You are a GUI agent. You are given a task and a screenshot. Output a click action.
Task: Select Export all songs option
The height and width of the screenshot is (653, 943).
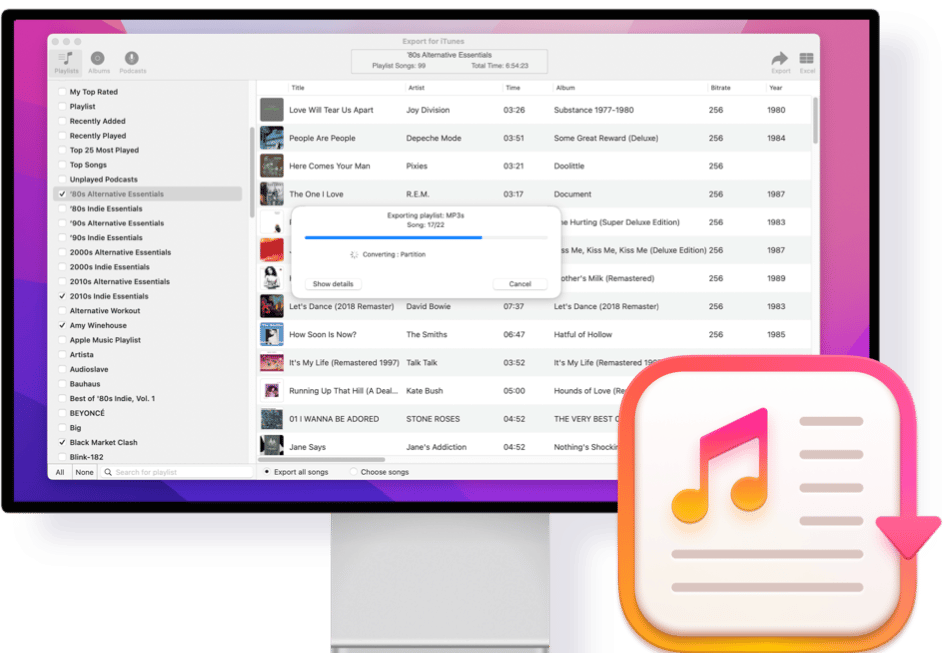[x=265, y=470]
